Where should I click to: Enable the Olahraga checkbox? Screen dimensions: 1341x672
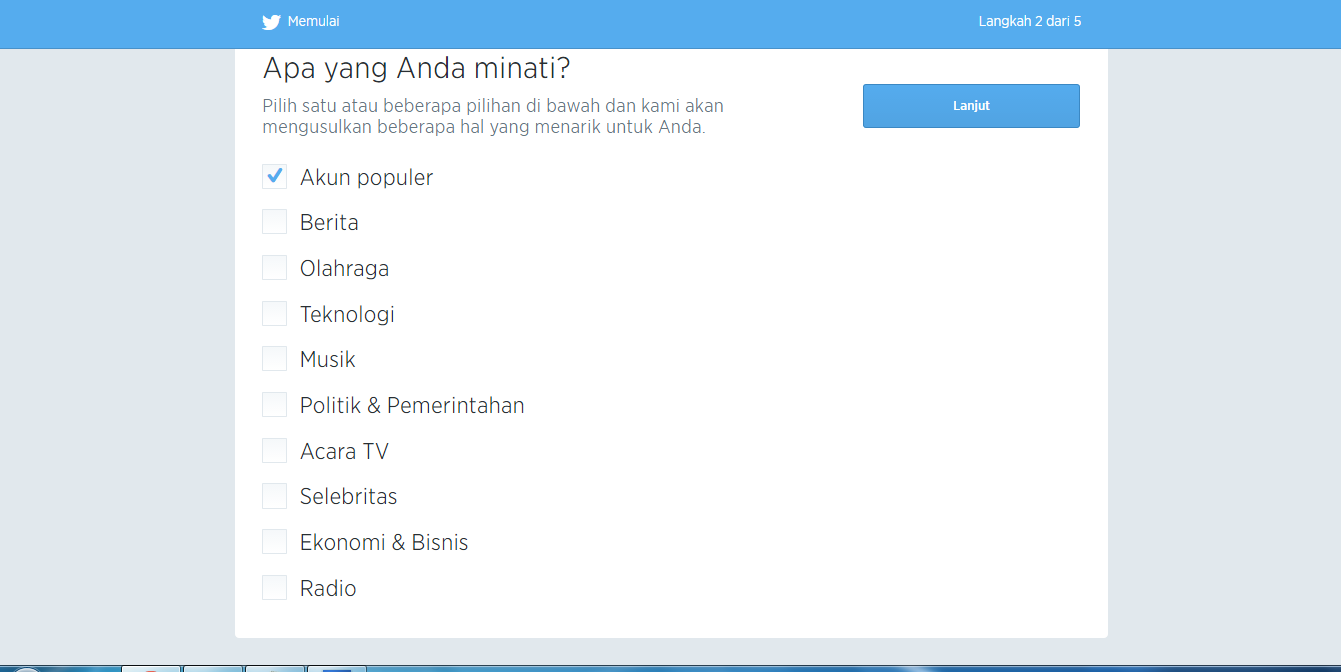click(274, 268)
